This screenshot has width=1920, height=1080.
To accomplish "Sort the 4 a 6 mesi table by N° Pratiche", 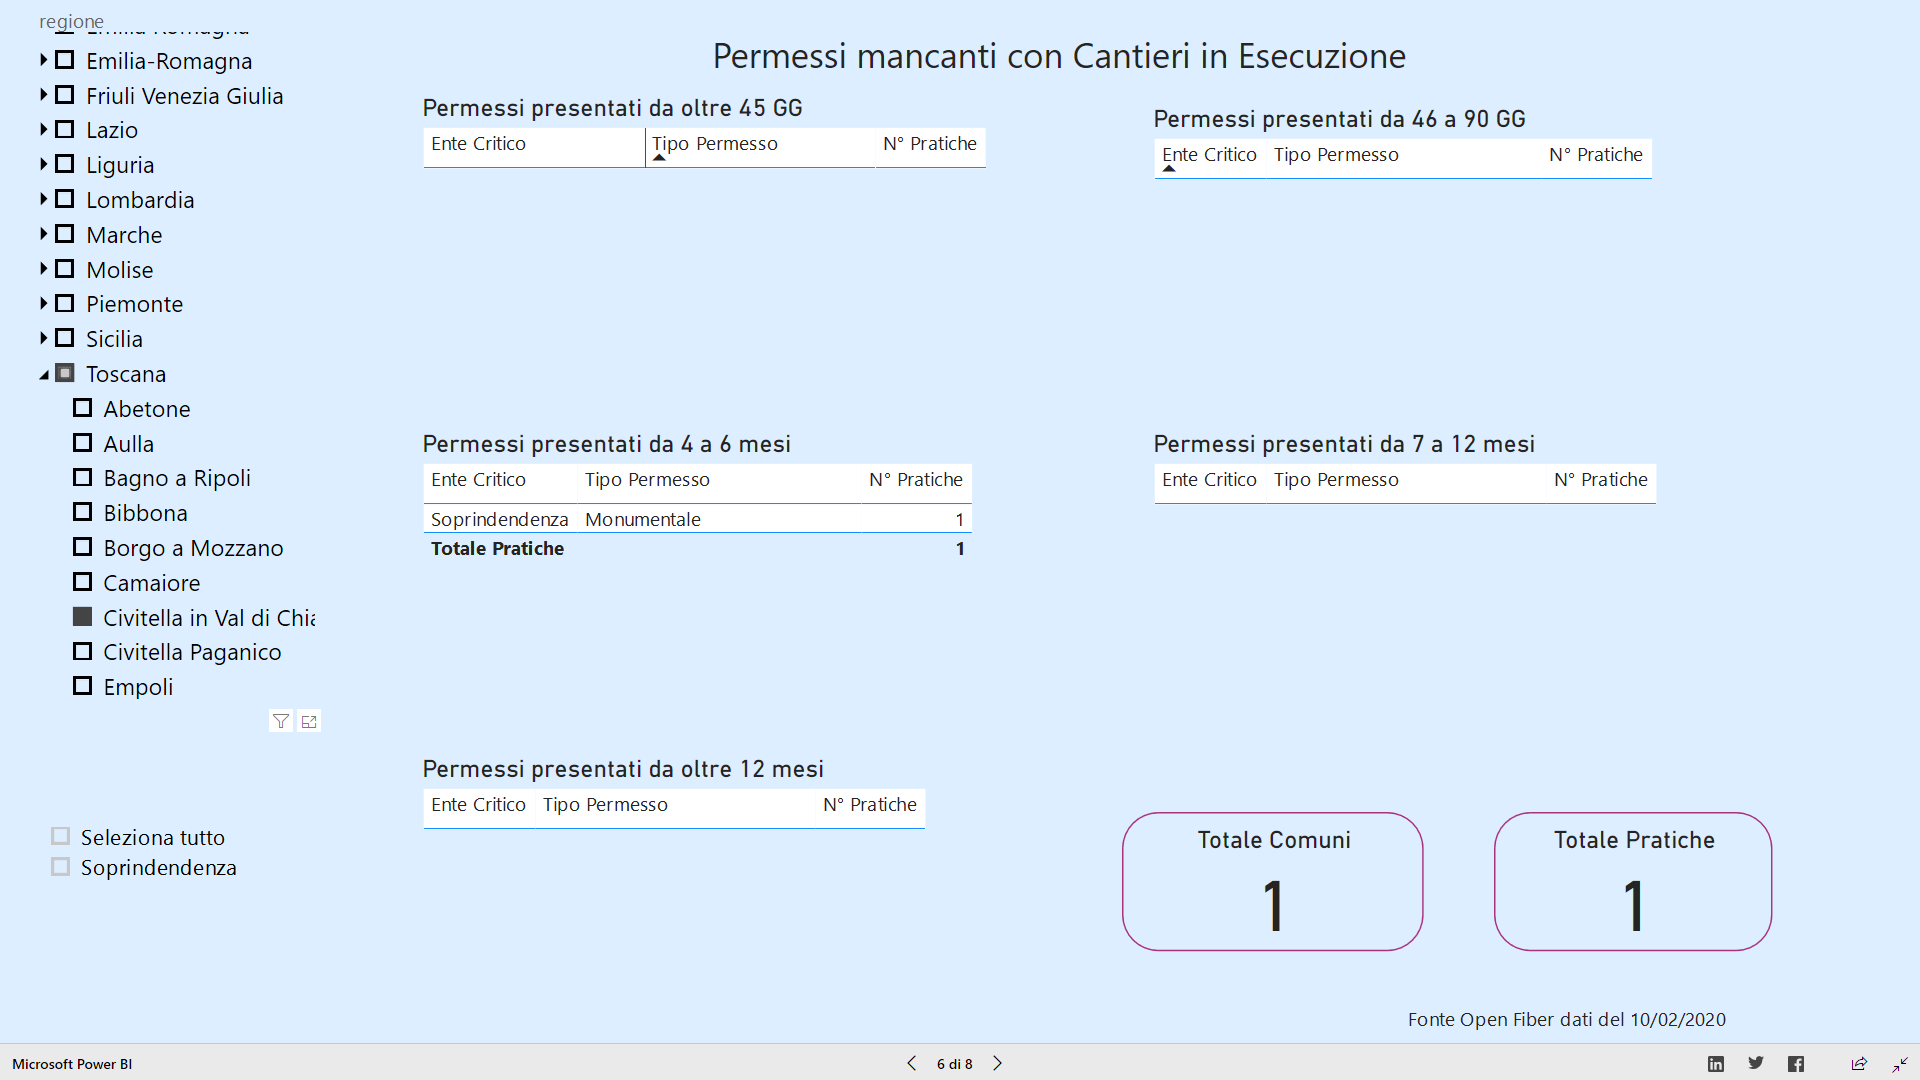I will [x=915, y=480].
